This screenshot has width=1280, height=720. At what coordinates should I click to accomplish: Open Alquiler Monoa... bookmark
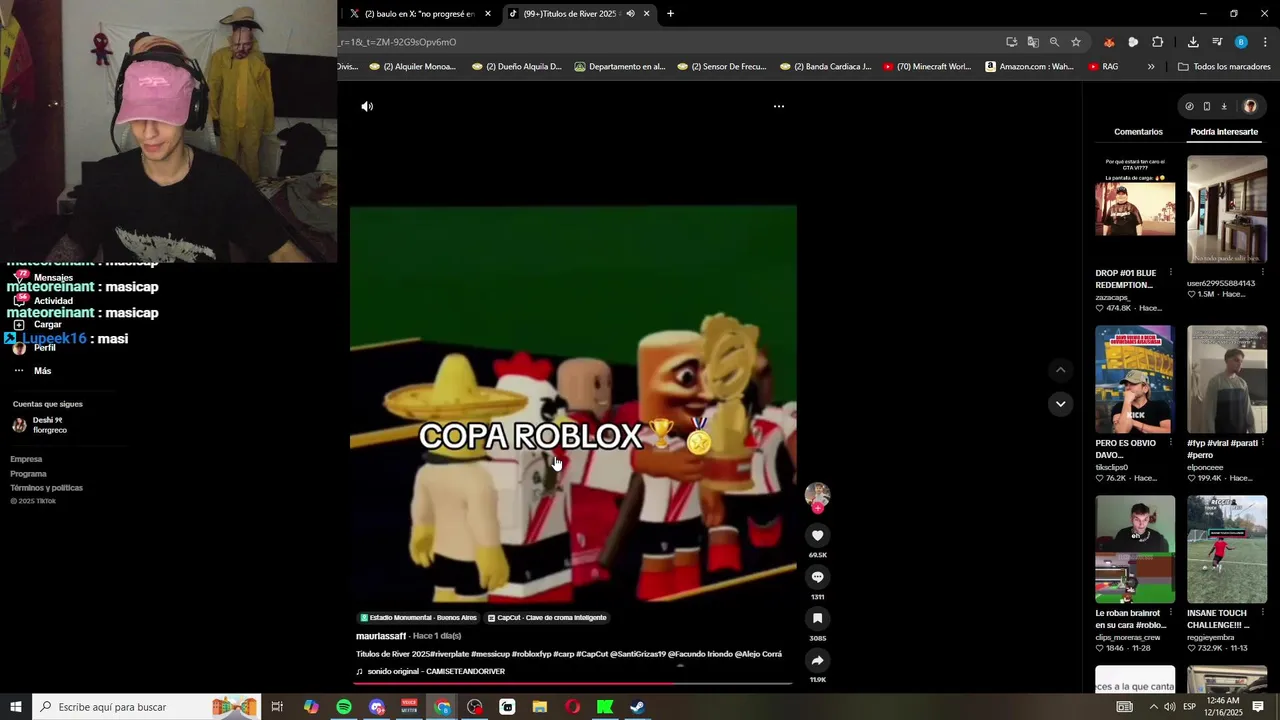coord(412,67)
